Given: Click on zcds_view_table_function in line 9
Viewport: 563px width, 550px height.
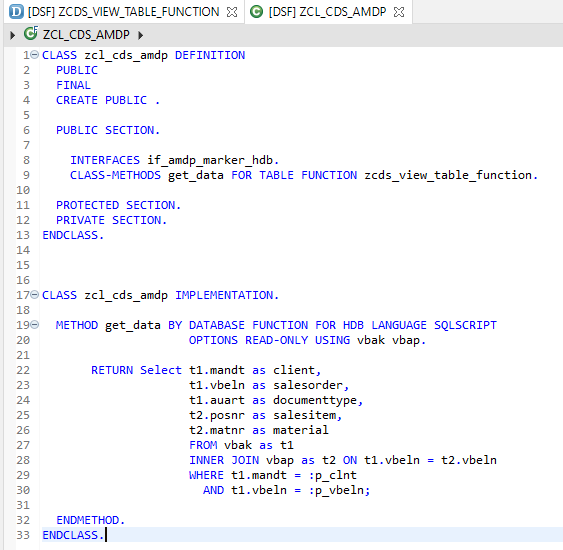Looking at the screenshot, I should pos(448,175).
